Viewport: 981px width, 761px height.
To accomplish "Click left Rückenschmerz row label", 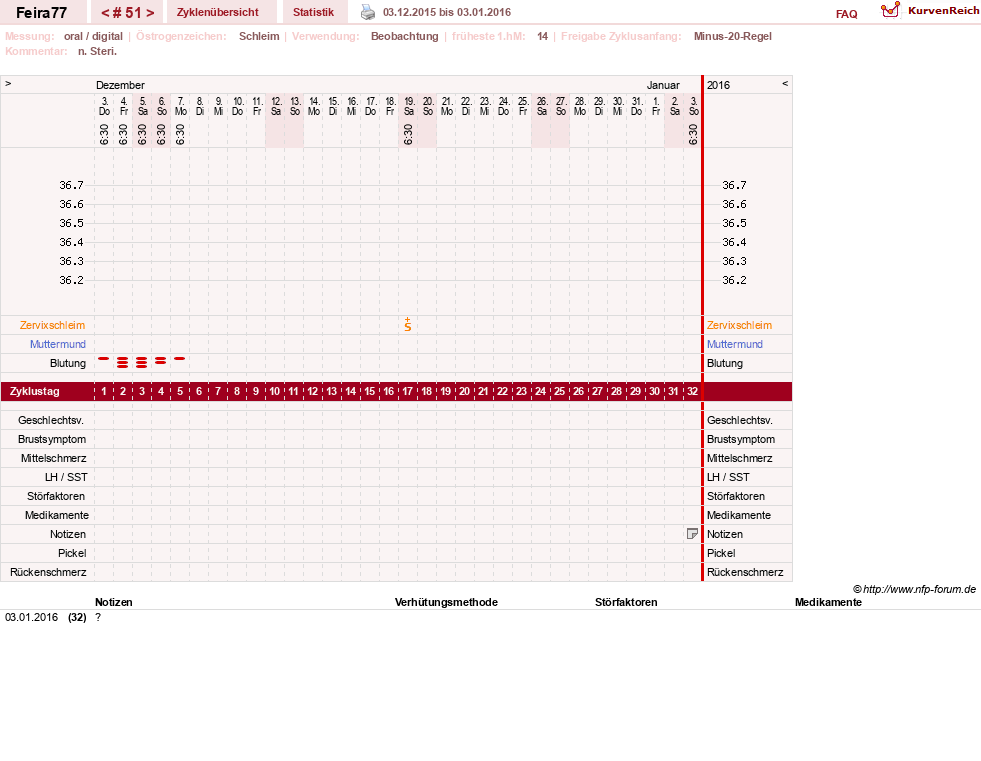I will 48,572.
